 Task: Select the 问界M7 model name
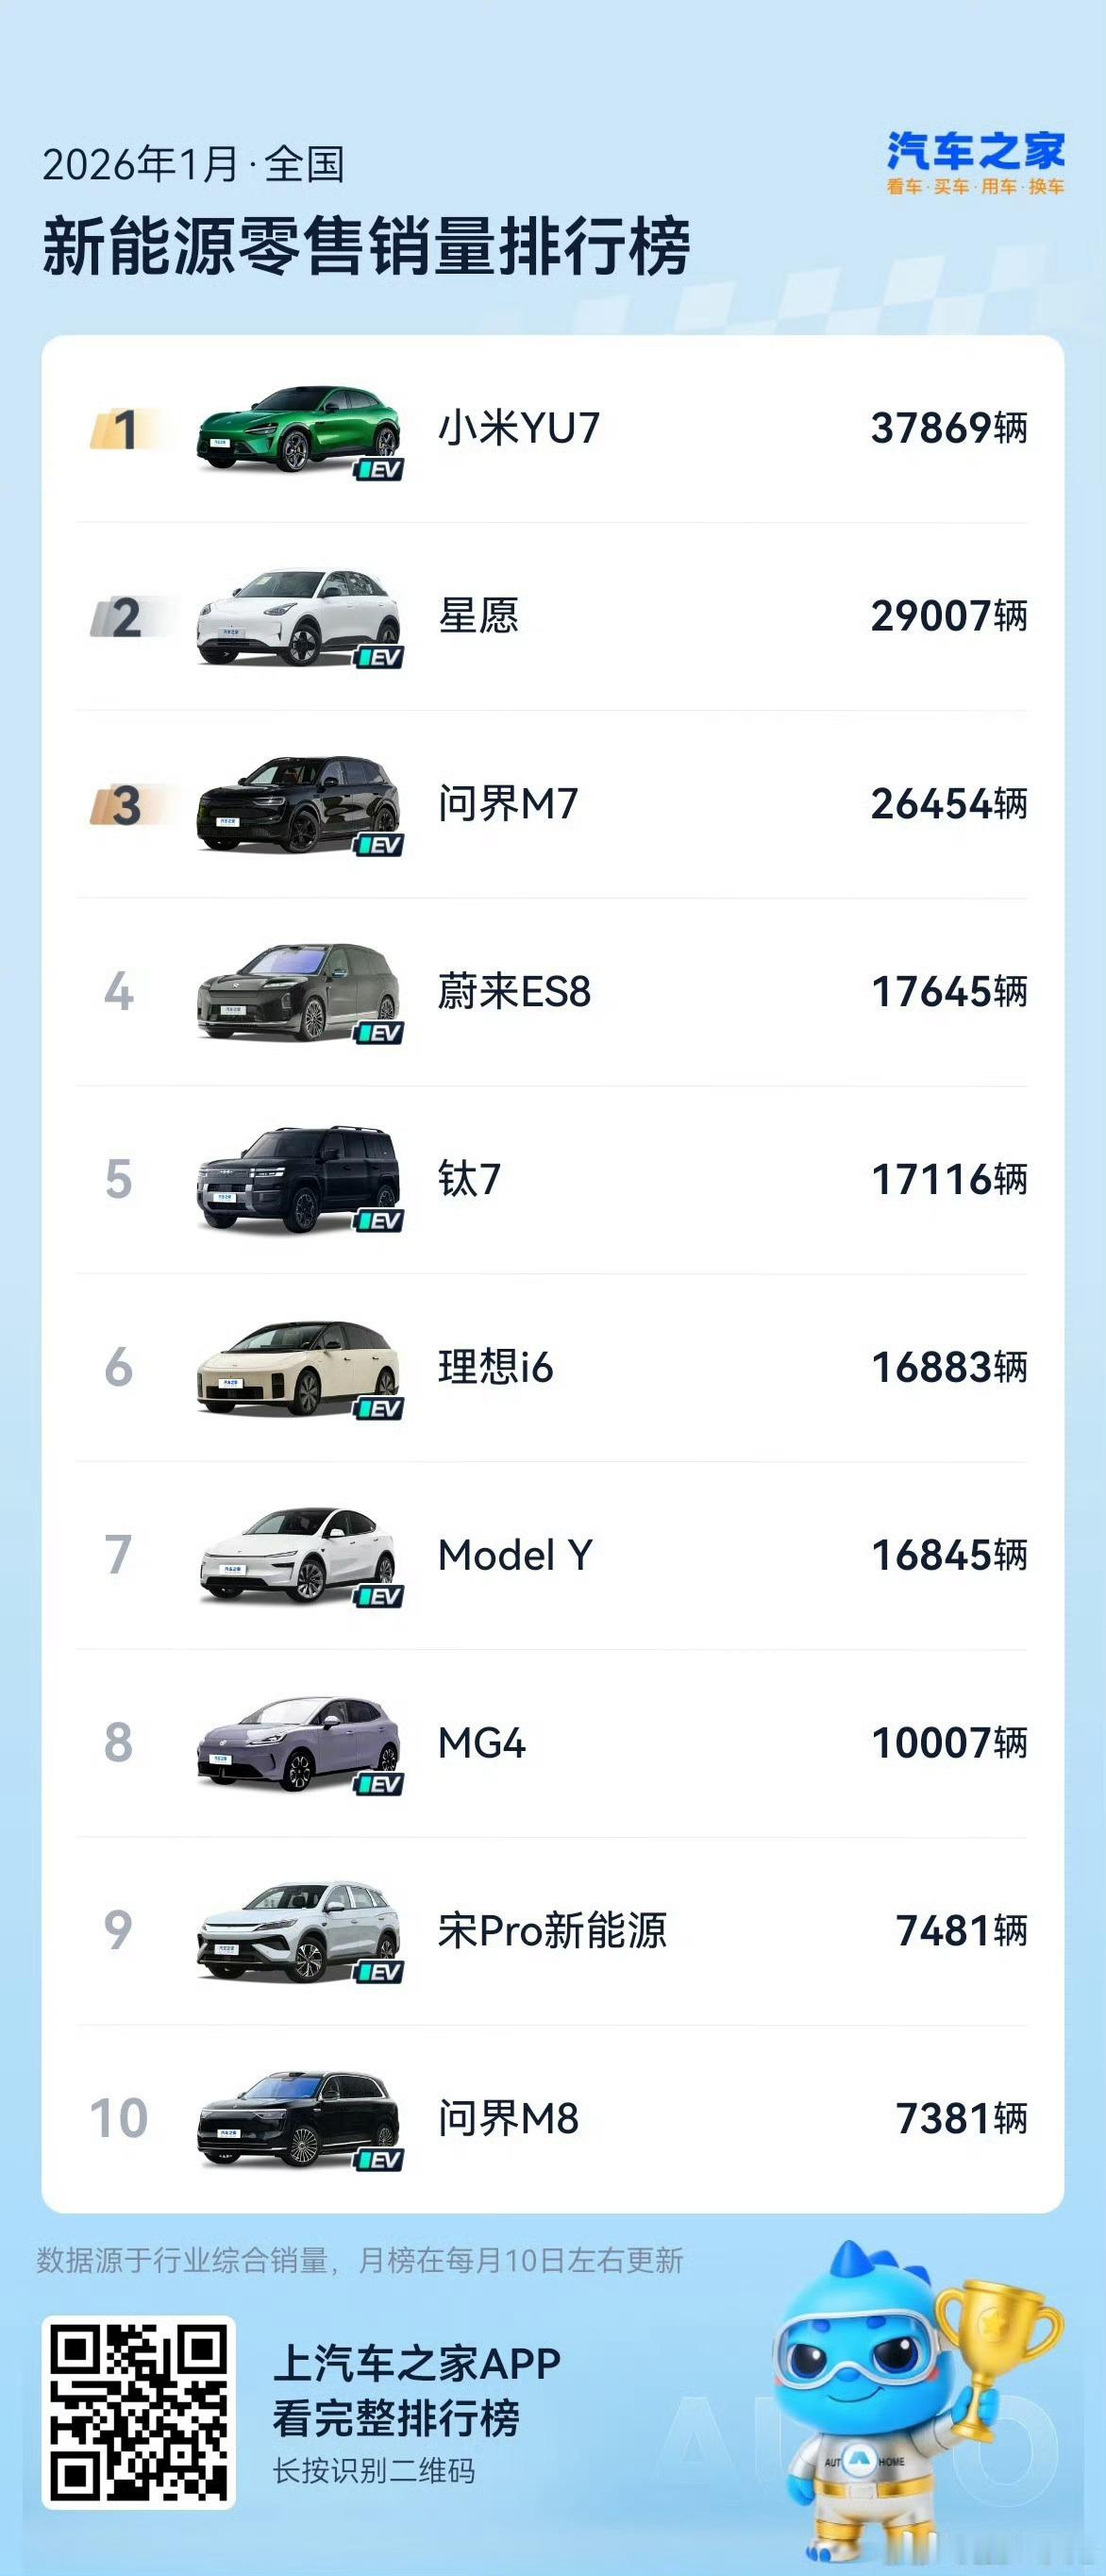[508, 804]
